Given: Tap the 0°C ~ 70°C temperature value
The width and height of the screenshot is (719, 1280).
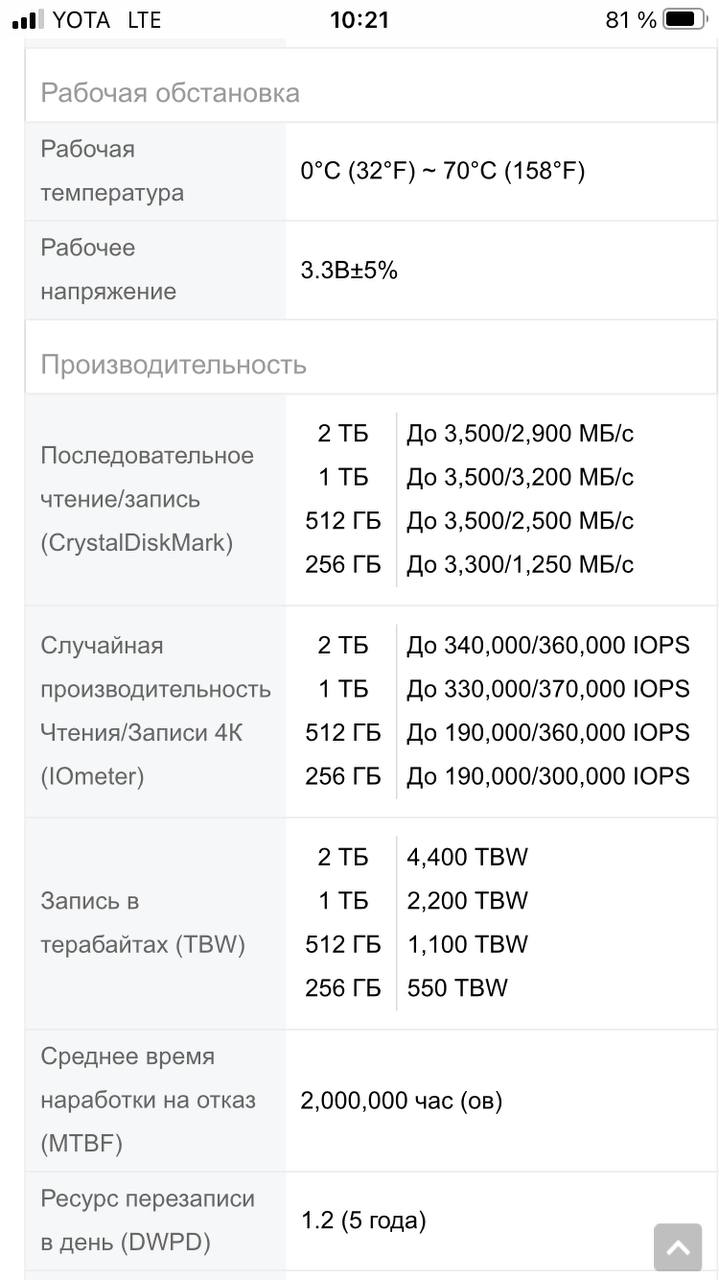Looking at the screenshot, I should (442, 171).
